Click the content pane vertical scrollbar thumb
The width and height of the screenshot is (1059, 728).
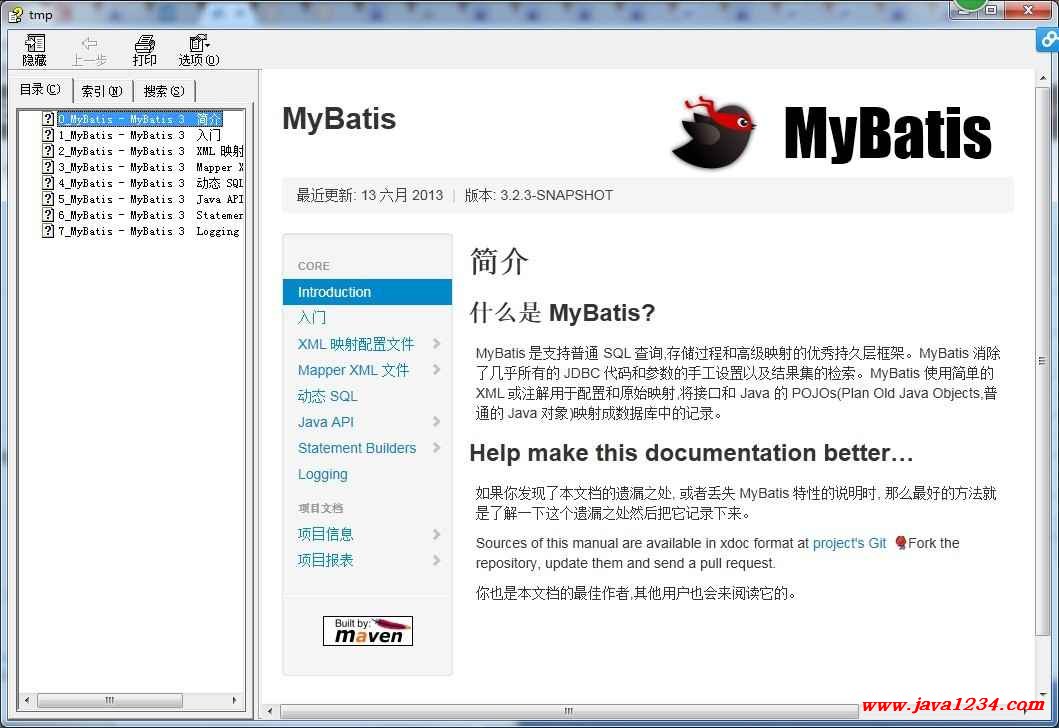pyautogui.click(x=1042, y=361)
